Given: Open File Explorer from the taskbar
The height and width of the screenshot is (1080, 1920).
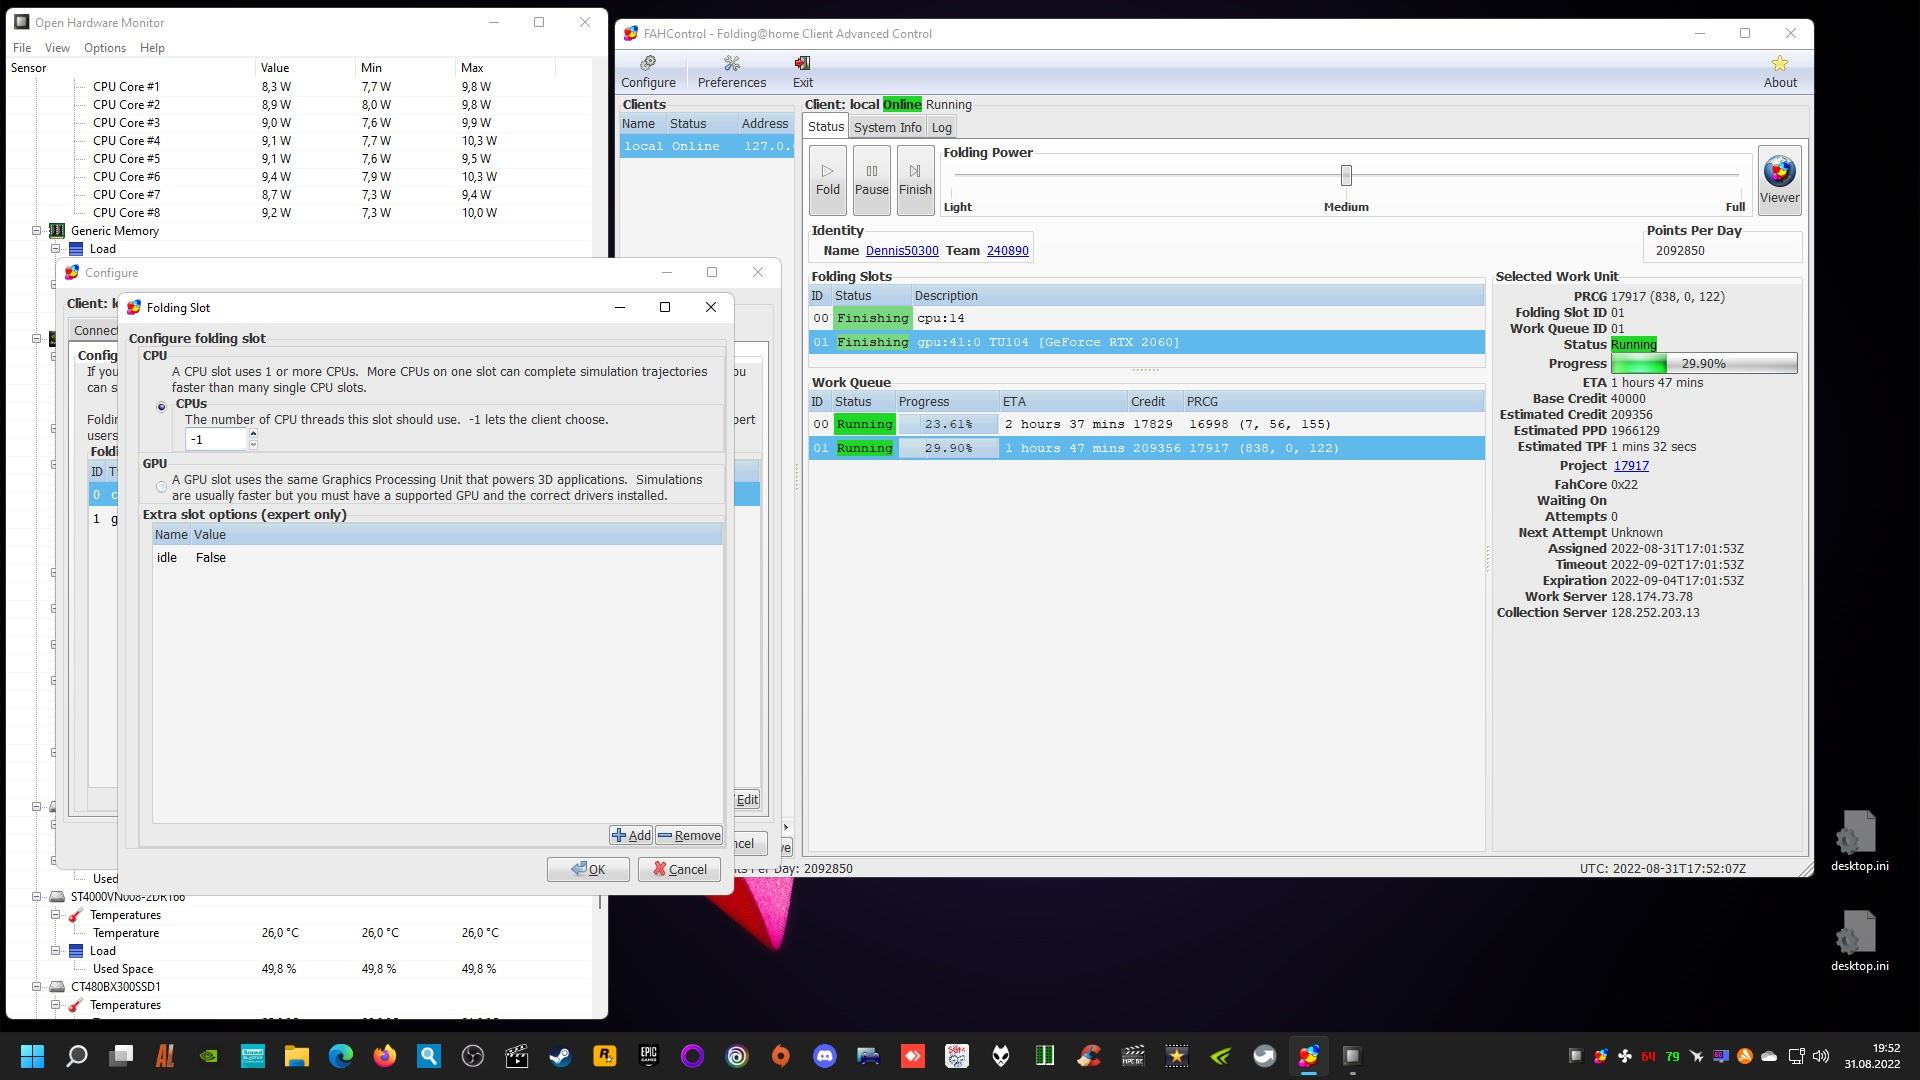Looking at the screenshot, I should [297, 1056].
